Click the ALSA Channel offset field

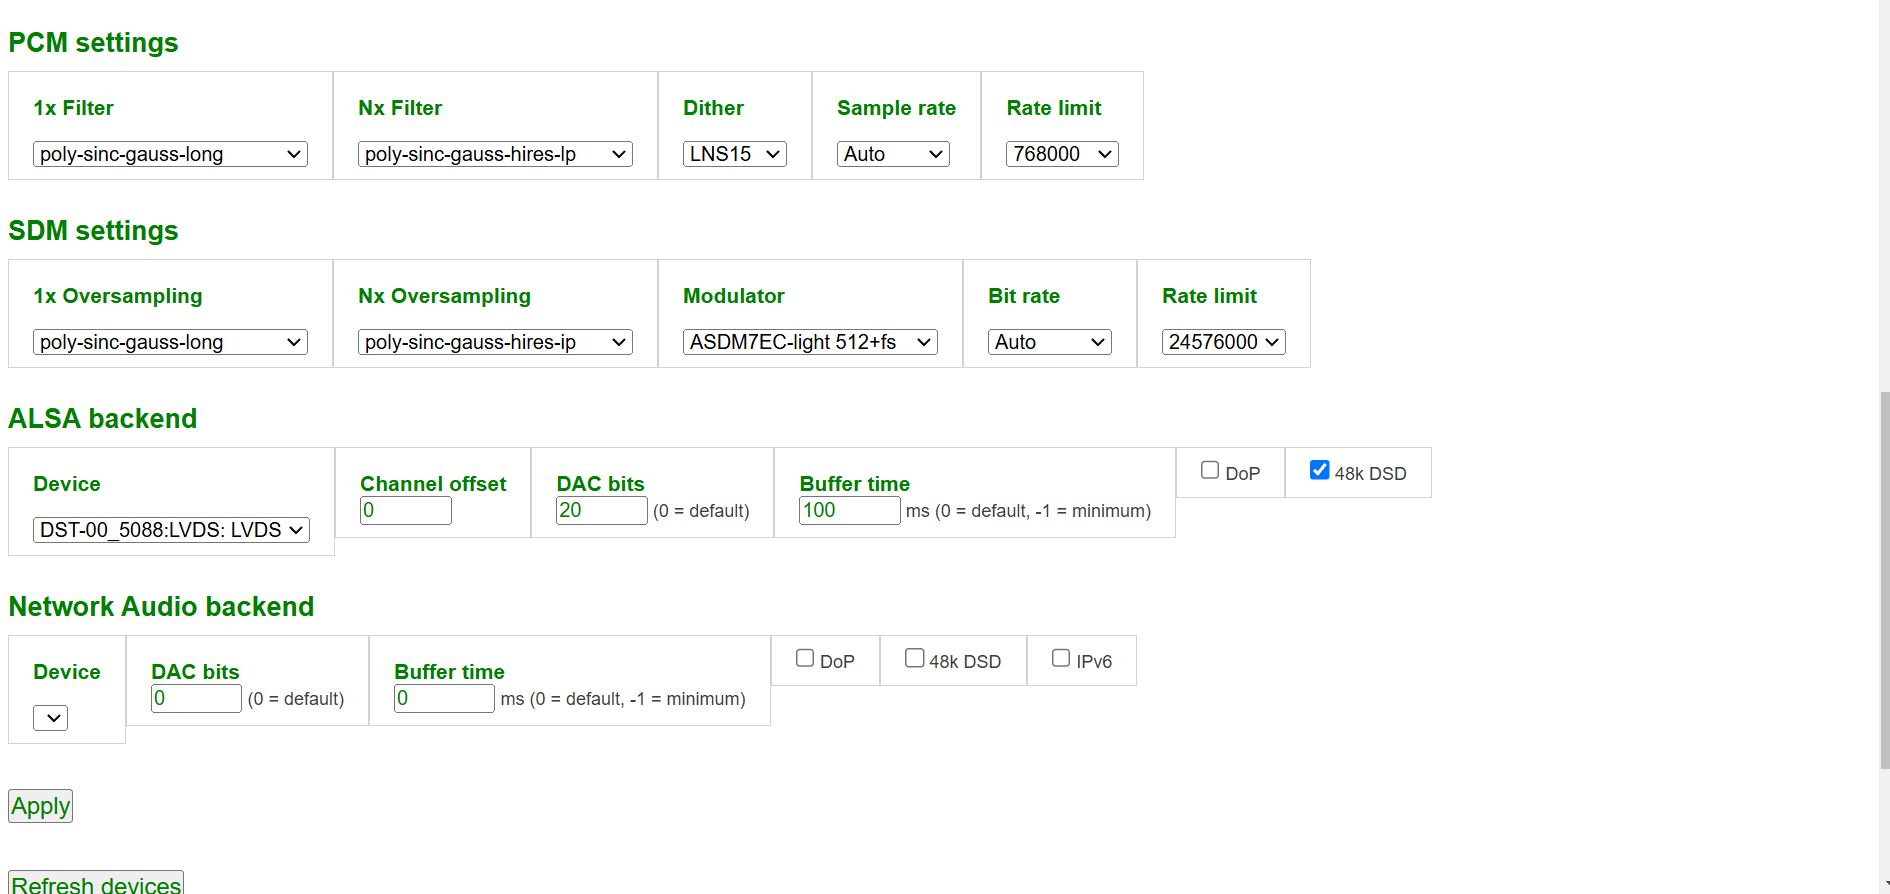pos(405,510)
